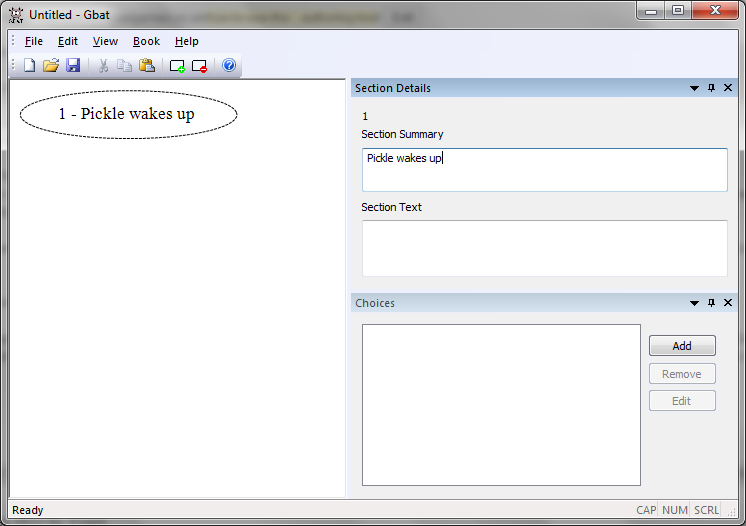
Task: Click the Add choice button
Action: point(682,346)
